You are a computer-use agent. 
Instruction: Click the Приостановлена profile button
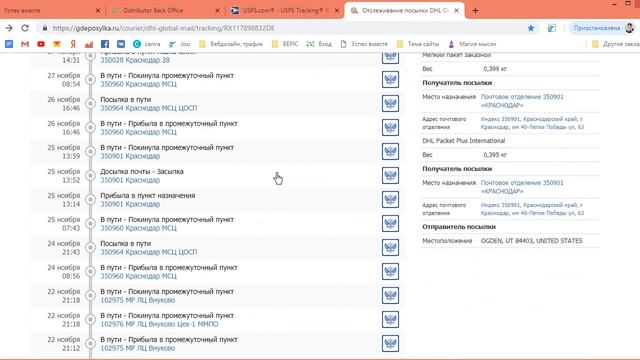pyautogui.click(x=603, y=28)
